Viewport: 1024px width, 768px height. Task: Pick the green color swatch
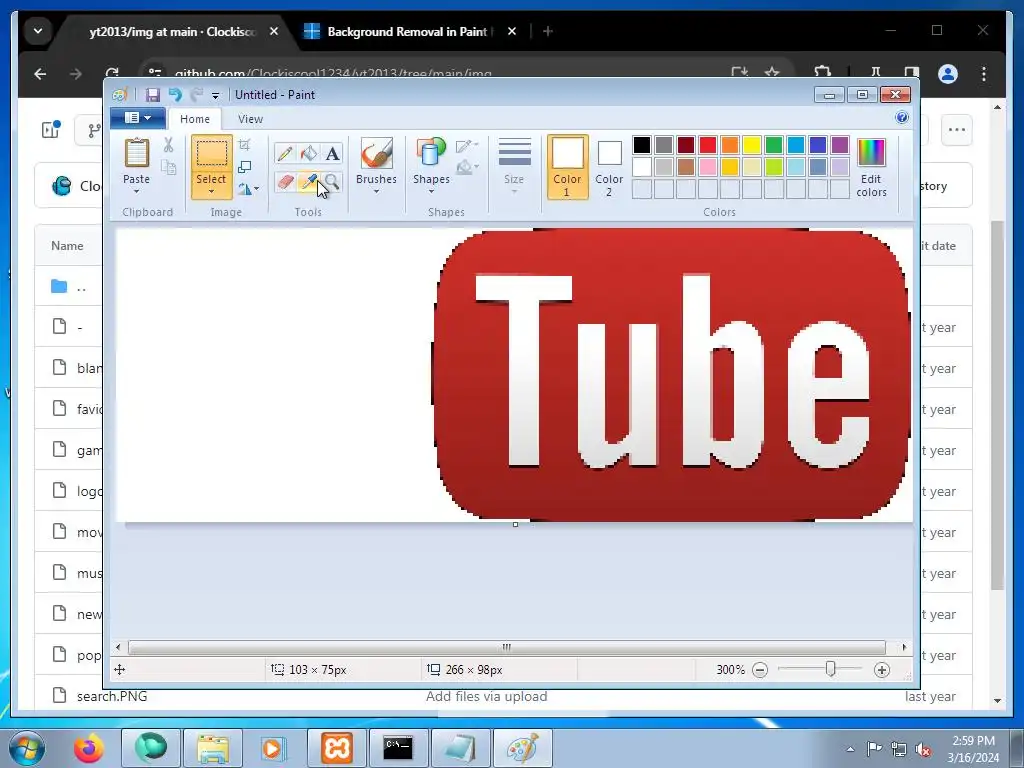point(774,145)
